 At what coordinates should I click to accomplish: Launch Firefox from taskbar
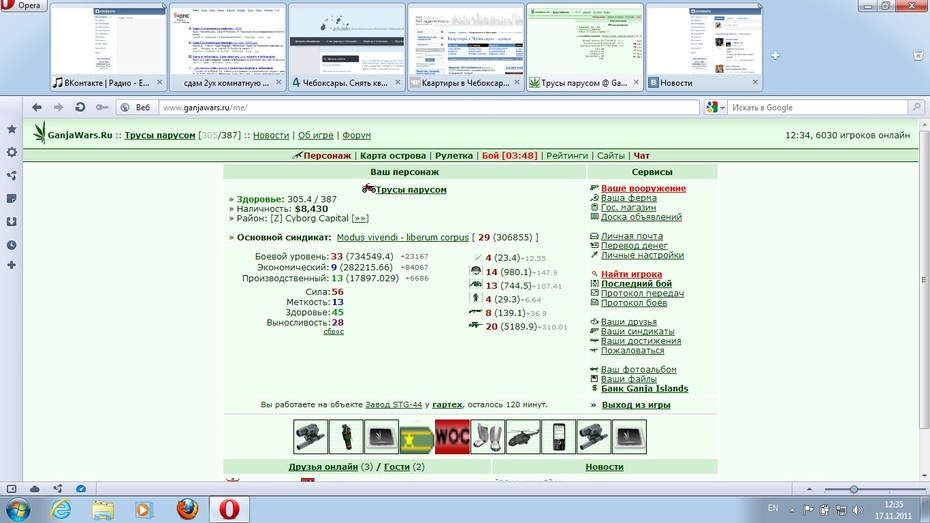[x=187, y=509]
